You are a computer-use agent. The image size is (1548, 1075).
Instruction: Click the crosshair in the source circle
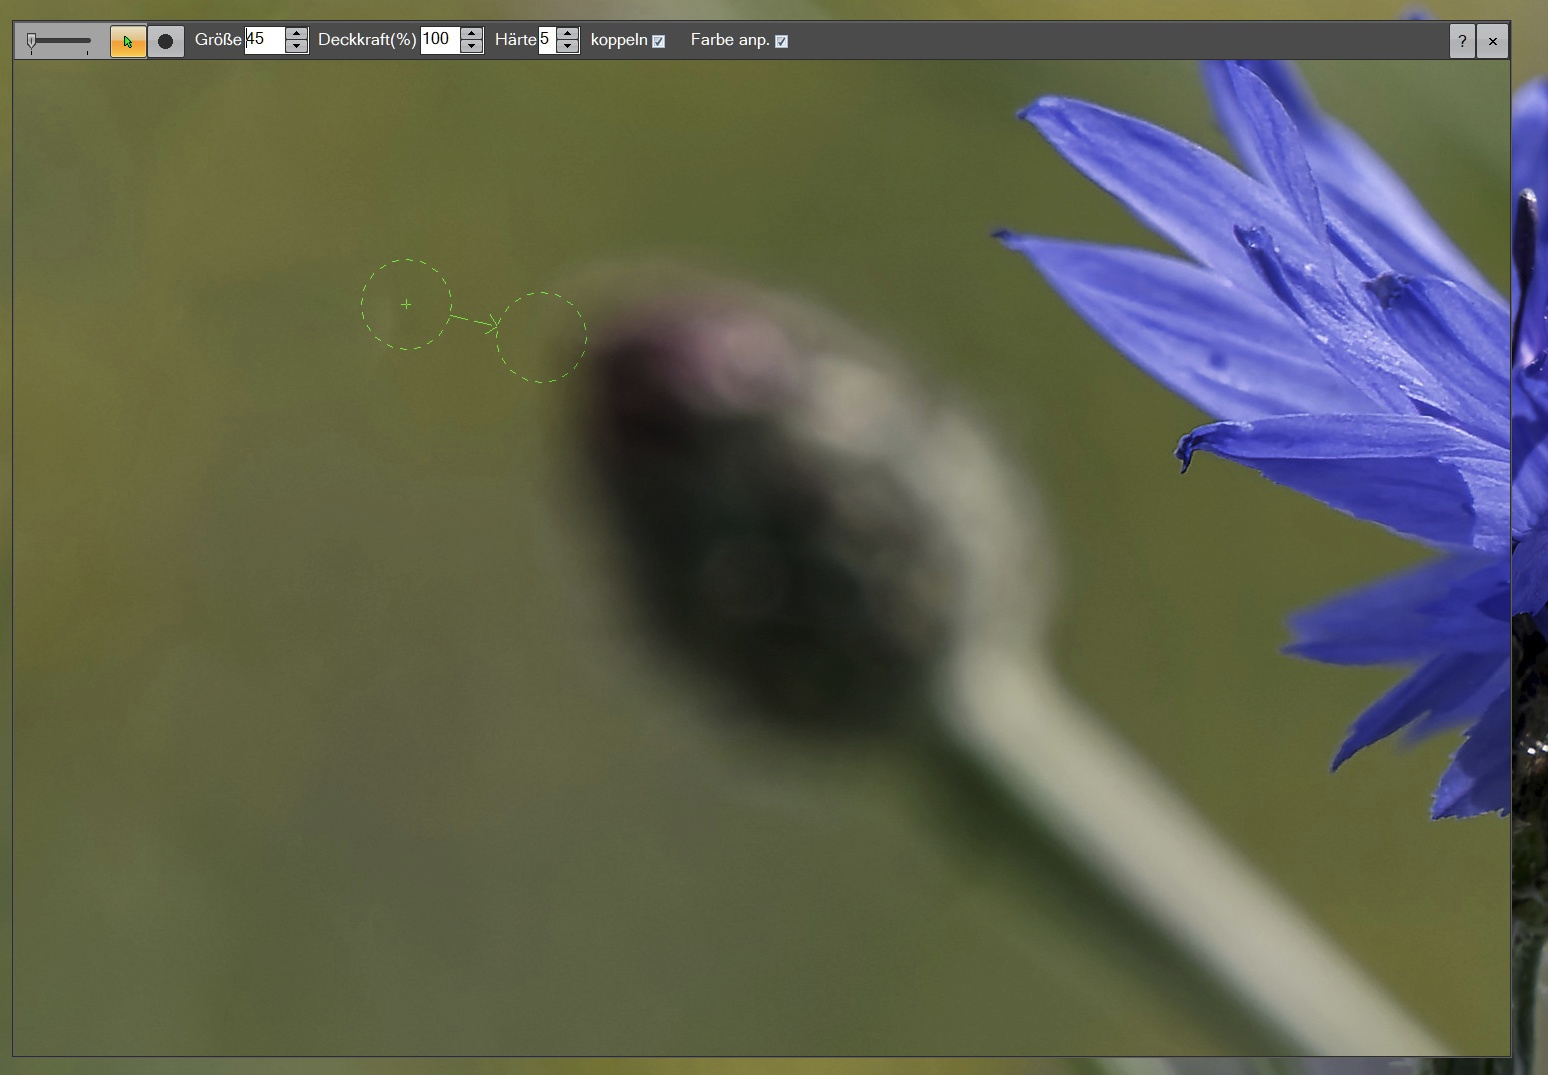pyautogui.click(x=406, y=304)
